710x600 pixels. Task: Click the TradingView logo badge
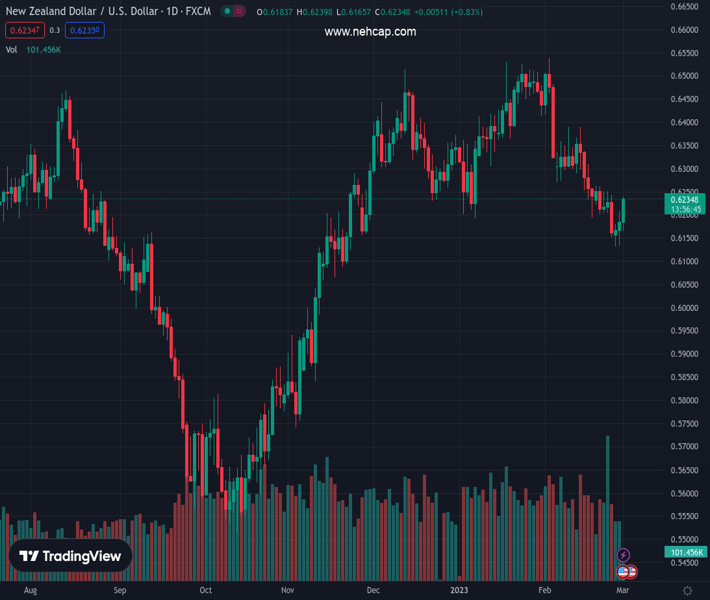[x=71, y=556]
